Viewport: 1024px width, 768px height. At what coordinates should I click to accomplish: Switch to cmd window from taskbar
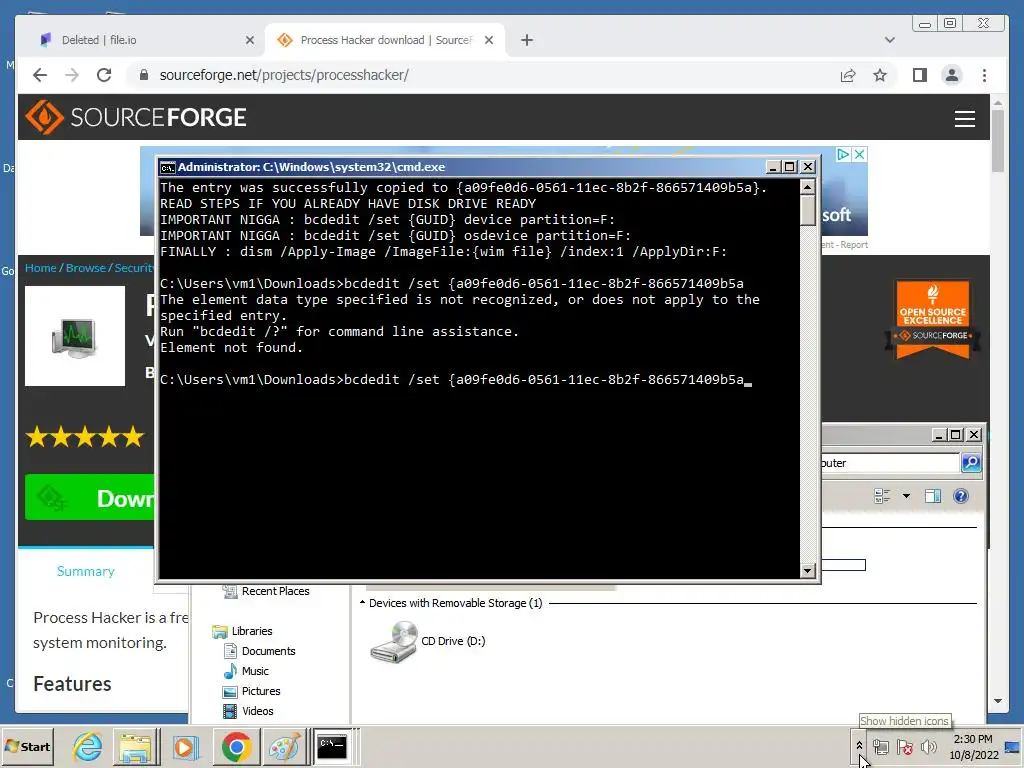332,746
